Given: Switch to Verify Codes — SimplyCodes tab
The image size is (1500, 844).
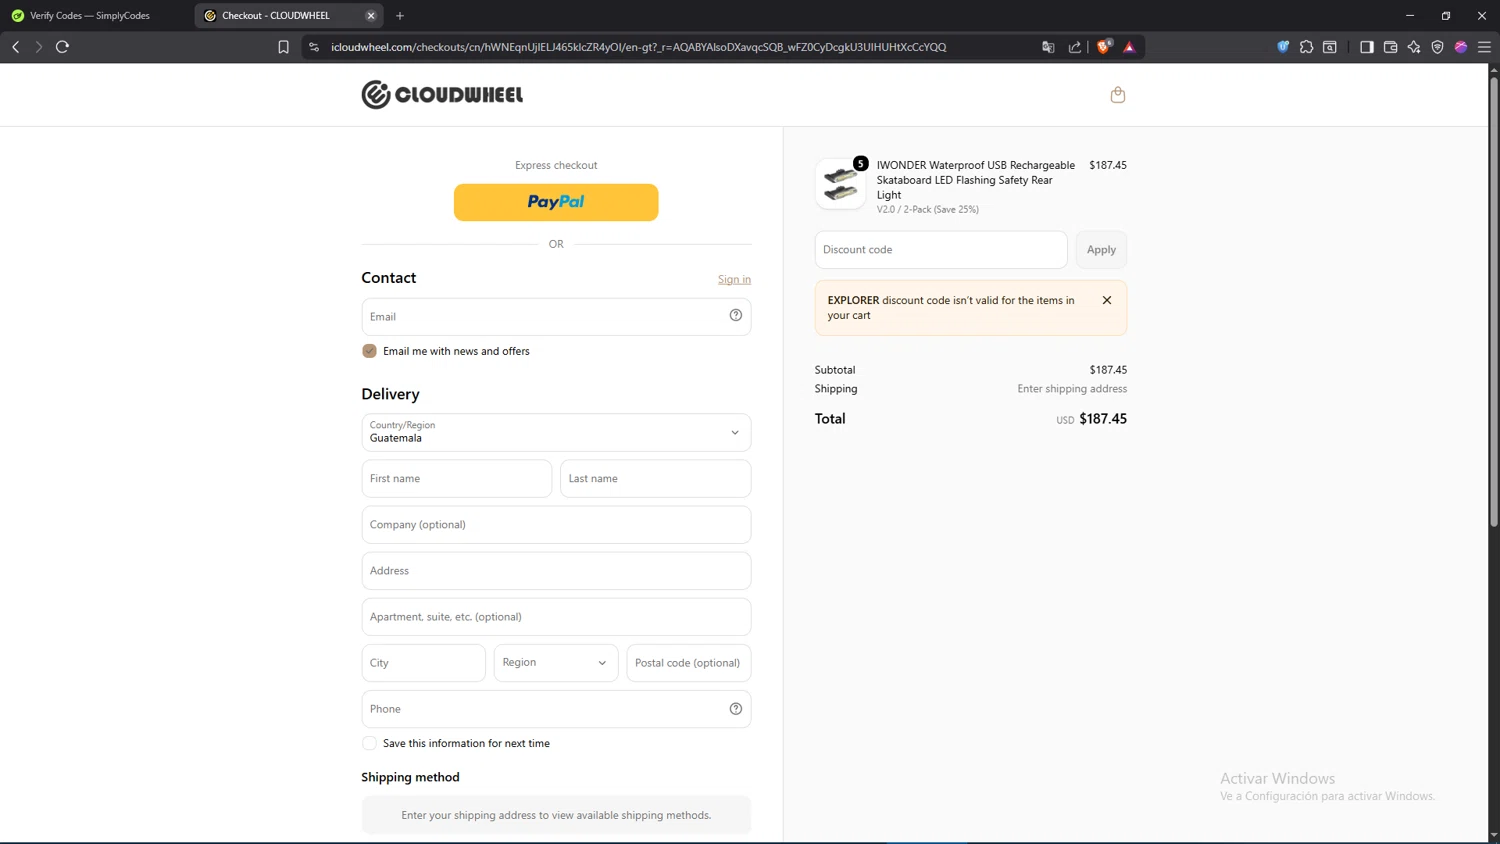Looking at the screenshot, I should [x=90, y=16].
